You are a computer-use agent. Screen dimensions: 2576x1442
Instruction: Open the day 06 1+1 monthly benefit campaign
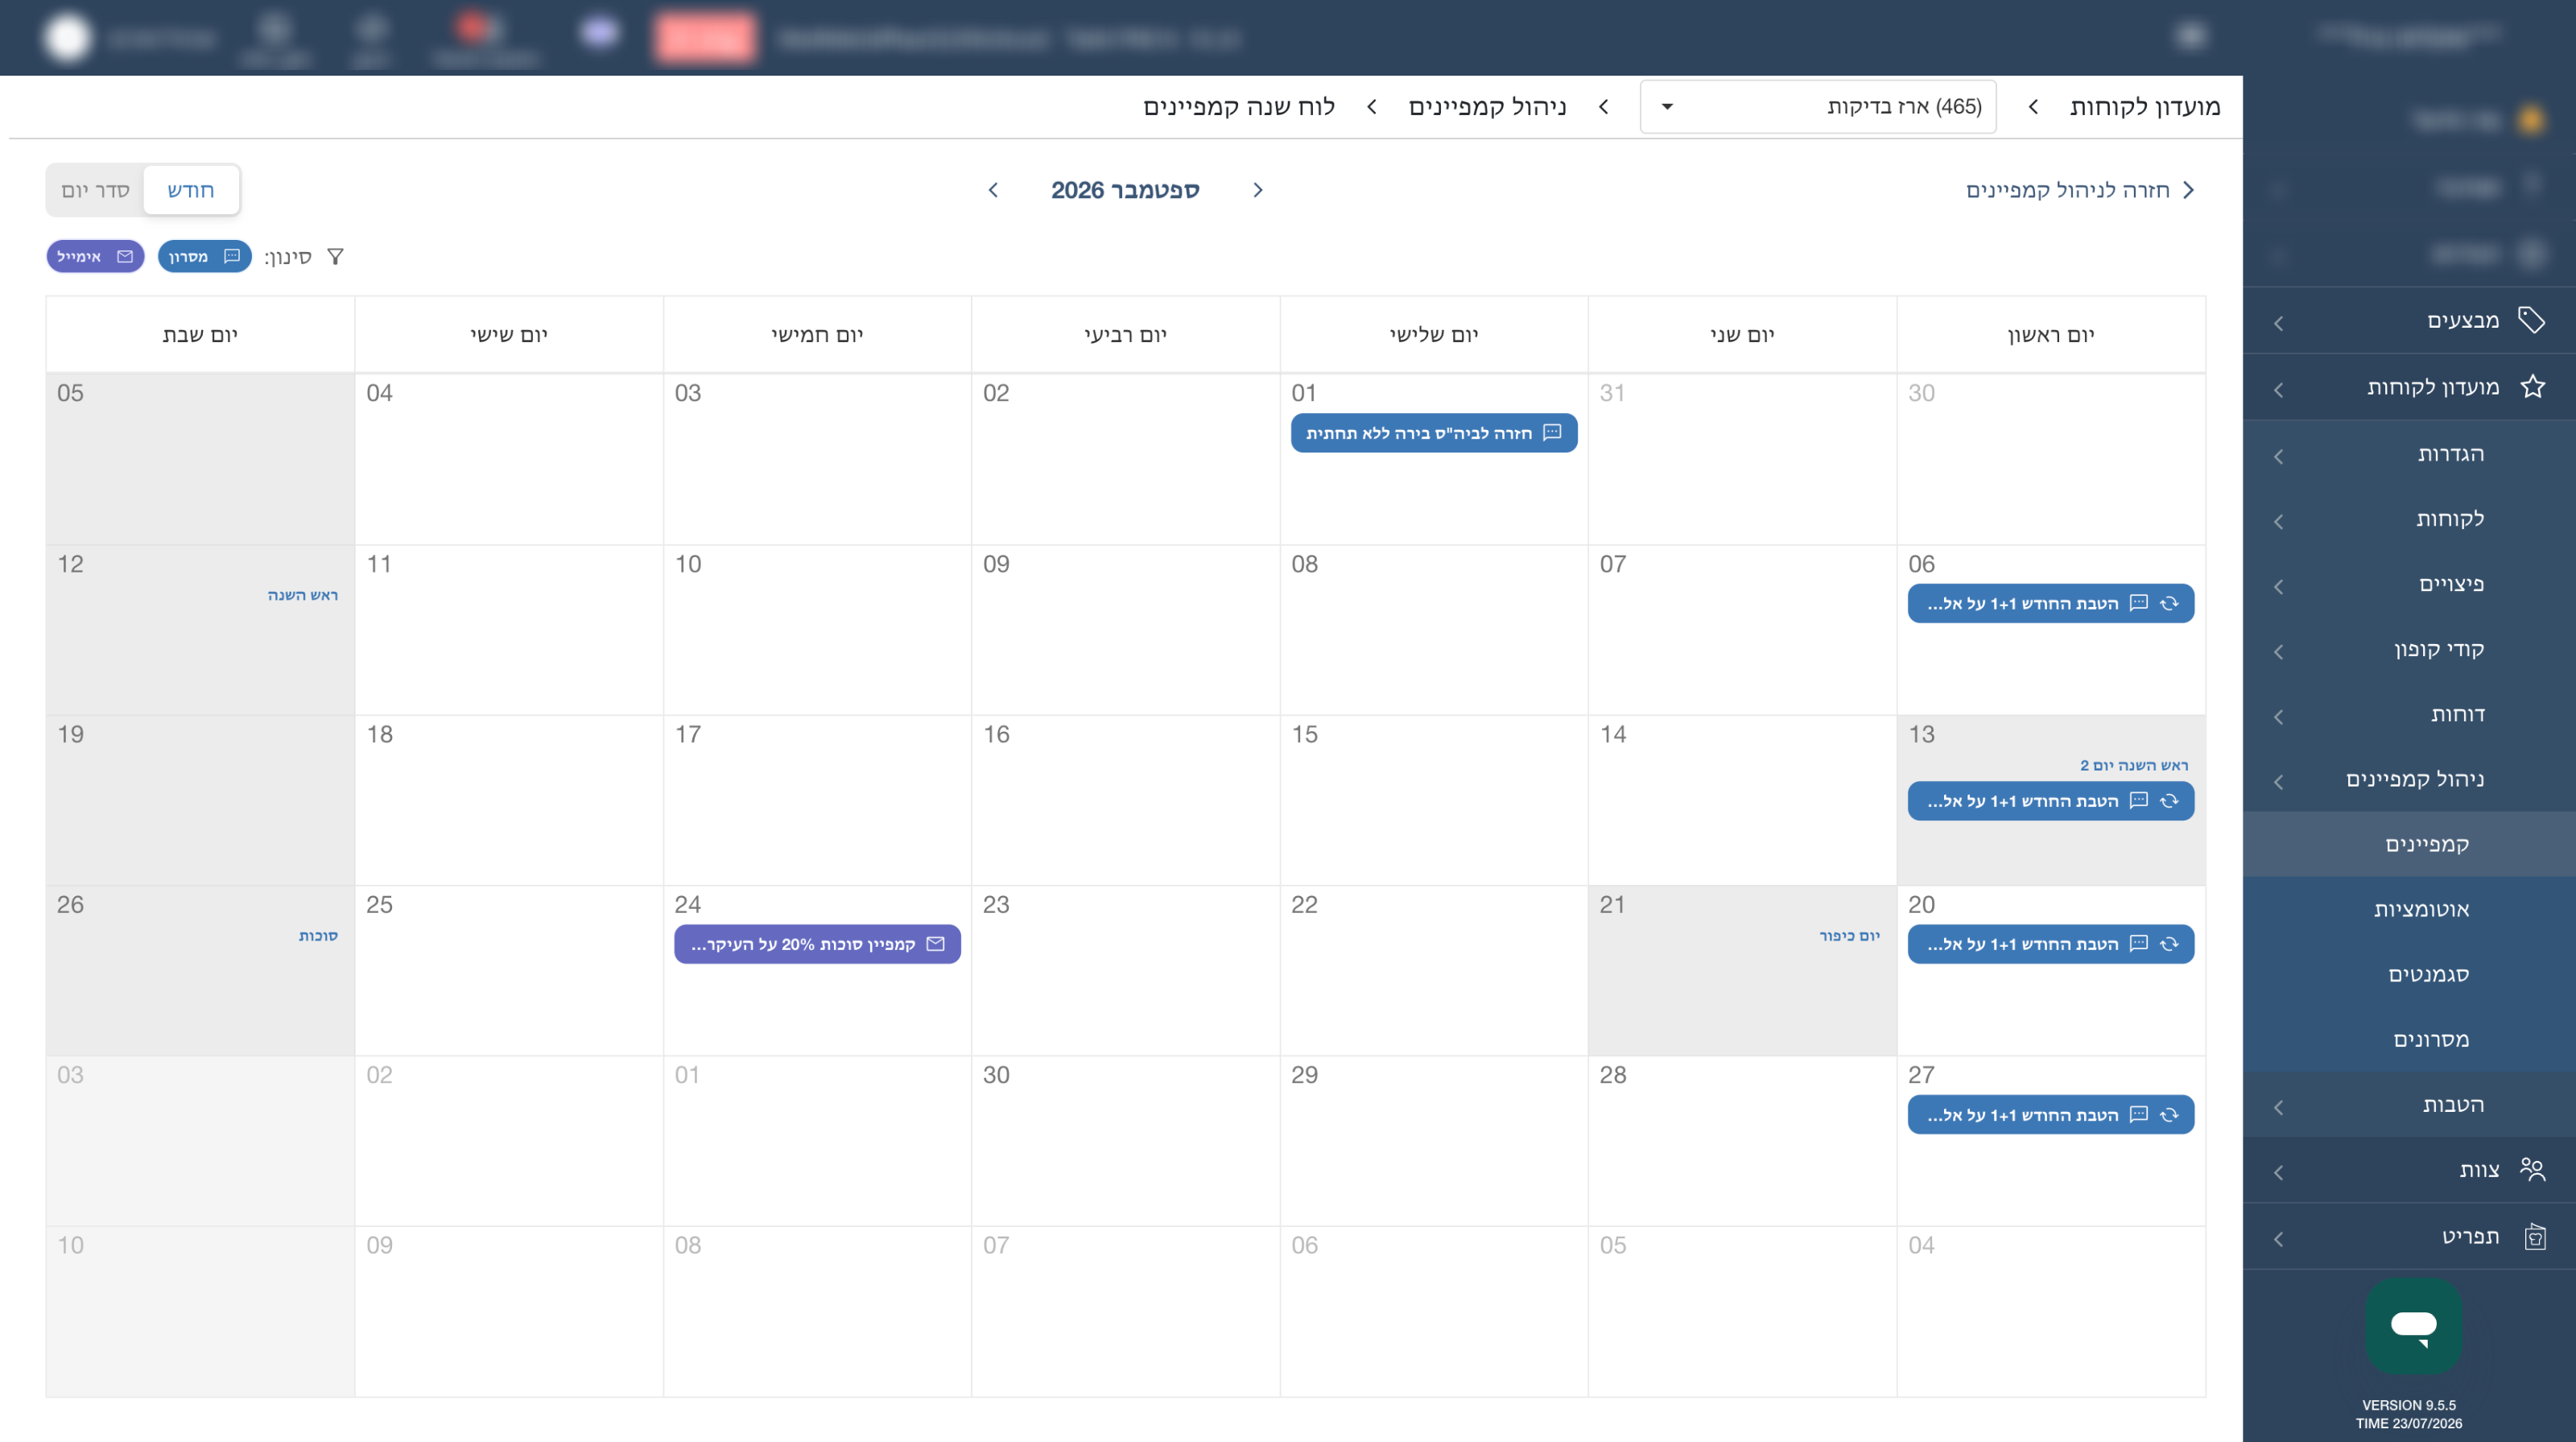(2051, 603)
